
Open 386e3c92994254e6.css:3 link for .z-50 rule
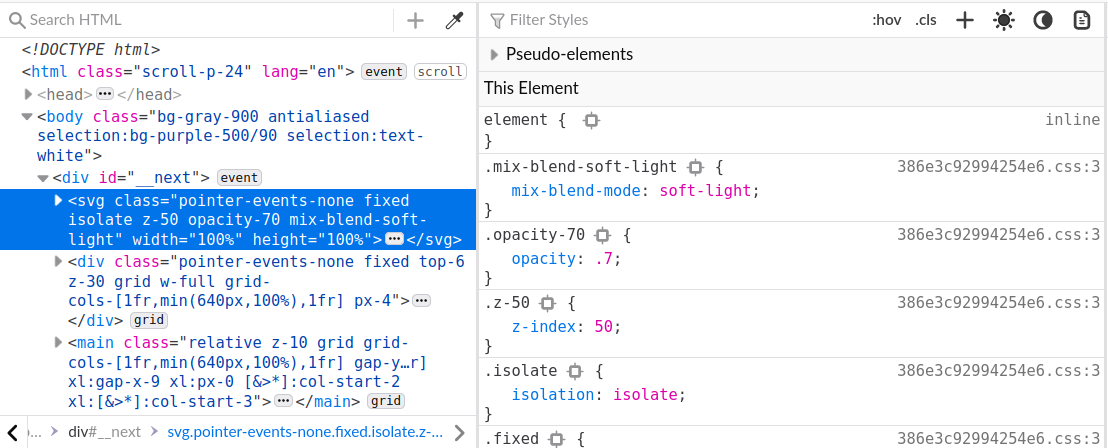pos(998,303)
